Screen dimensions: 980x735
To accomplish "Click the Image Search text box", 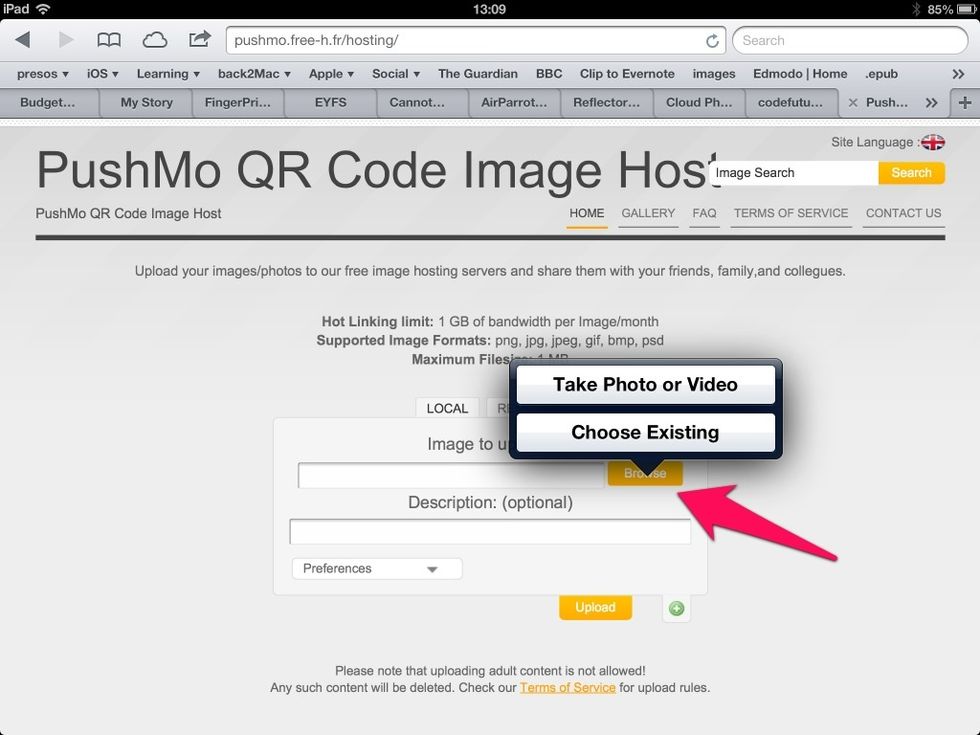I will 793,173.
